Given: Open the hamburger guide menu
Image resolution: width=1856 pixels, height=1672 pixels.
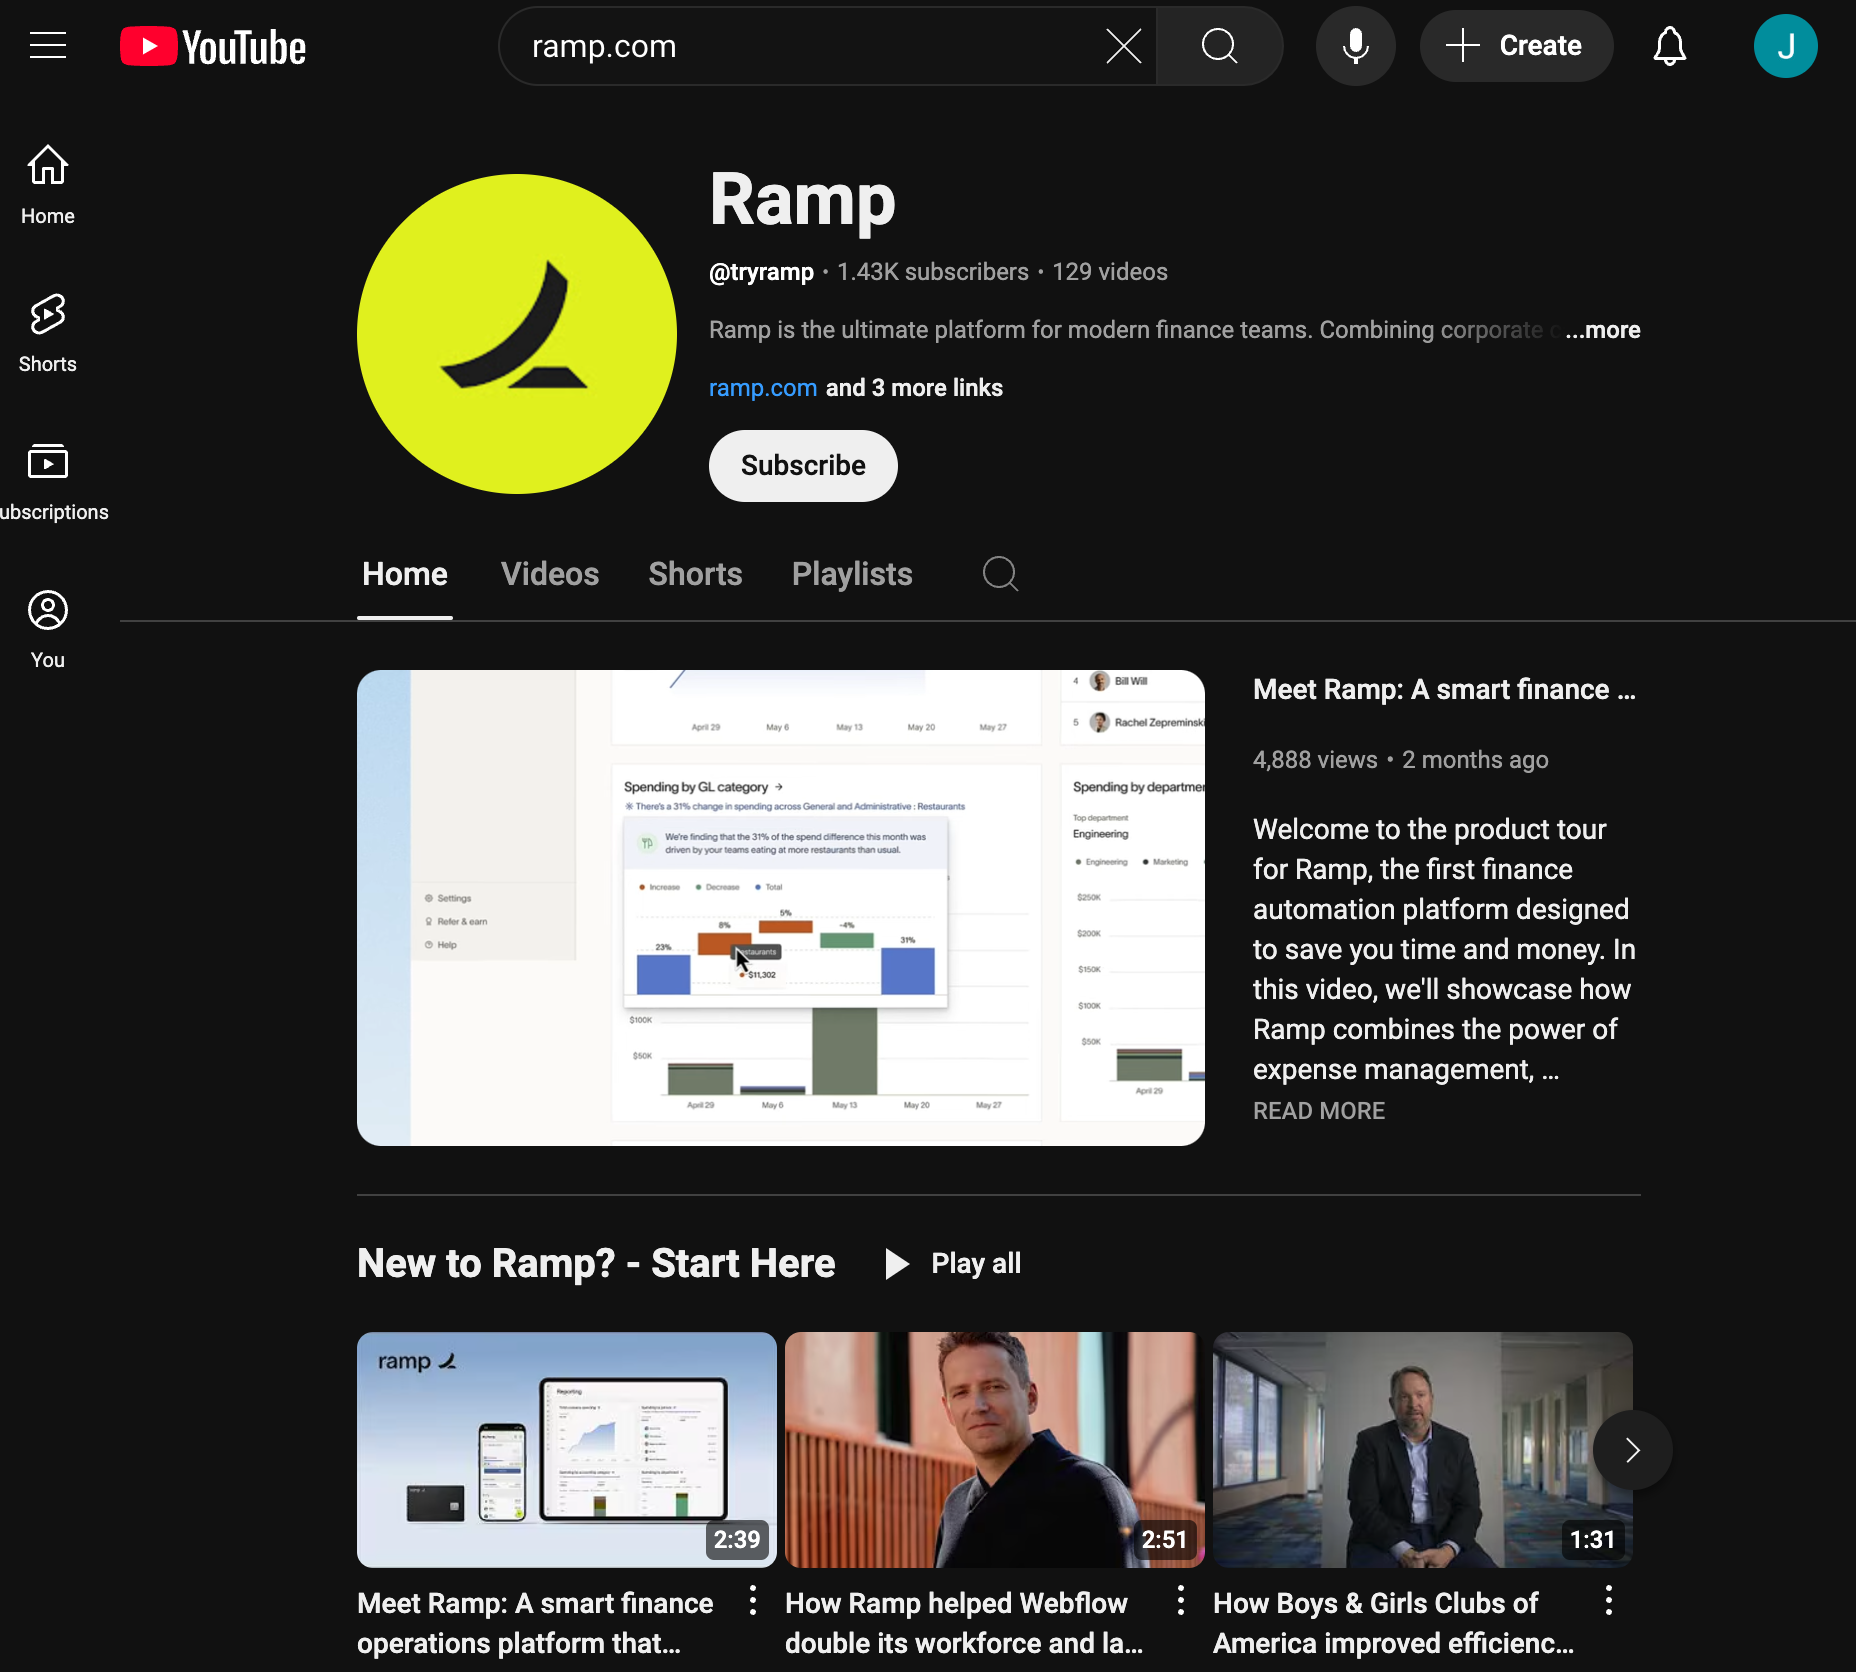Looking at the screenshot, I should point(47,46).
